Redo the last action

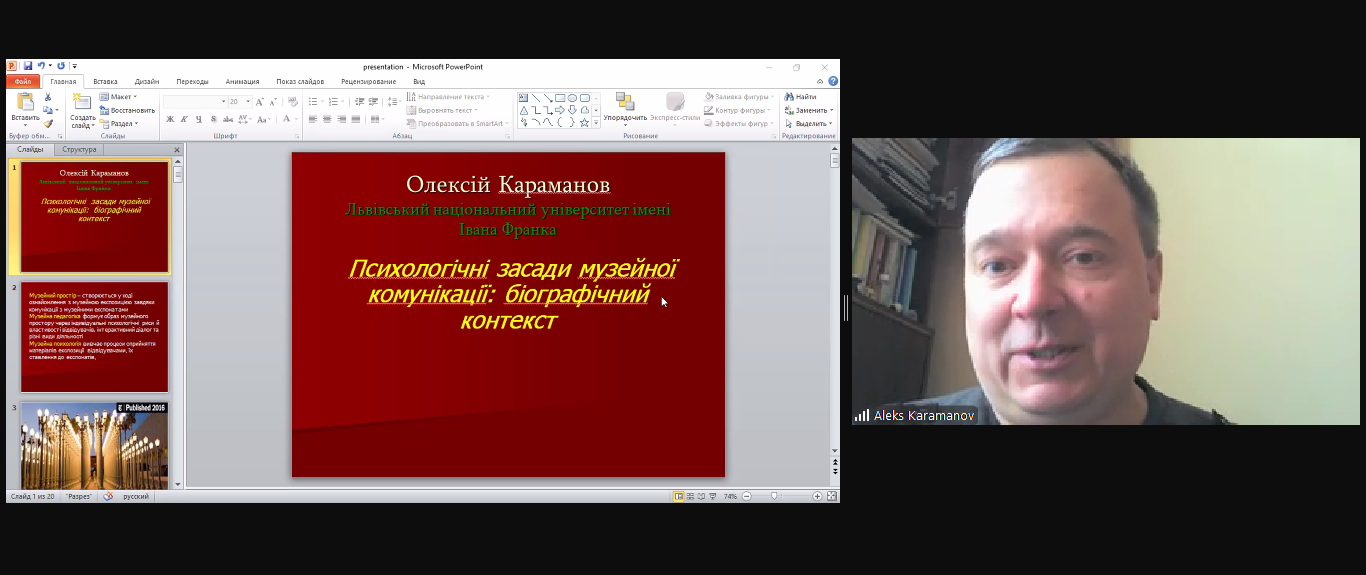pyautogui.click(x=61, y=66)
